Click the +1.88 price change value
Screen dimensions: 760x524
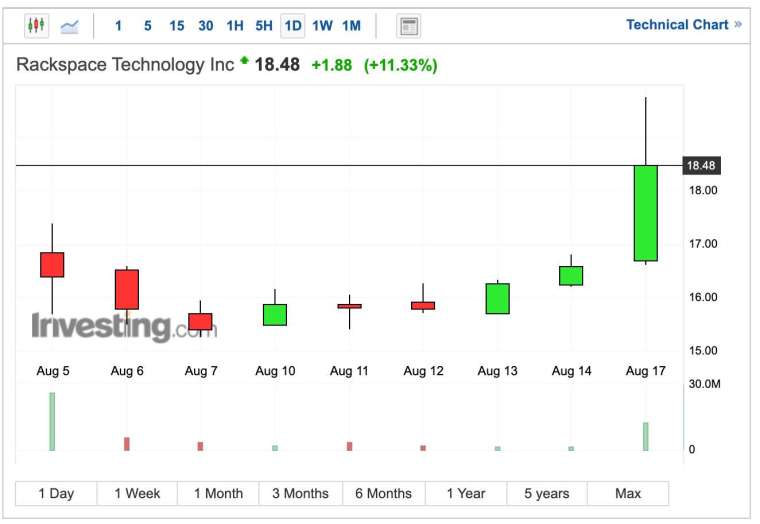[x=332, y=65]
